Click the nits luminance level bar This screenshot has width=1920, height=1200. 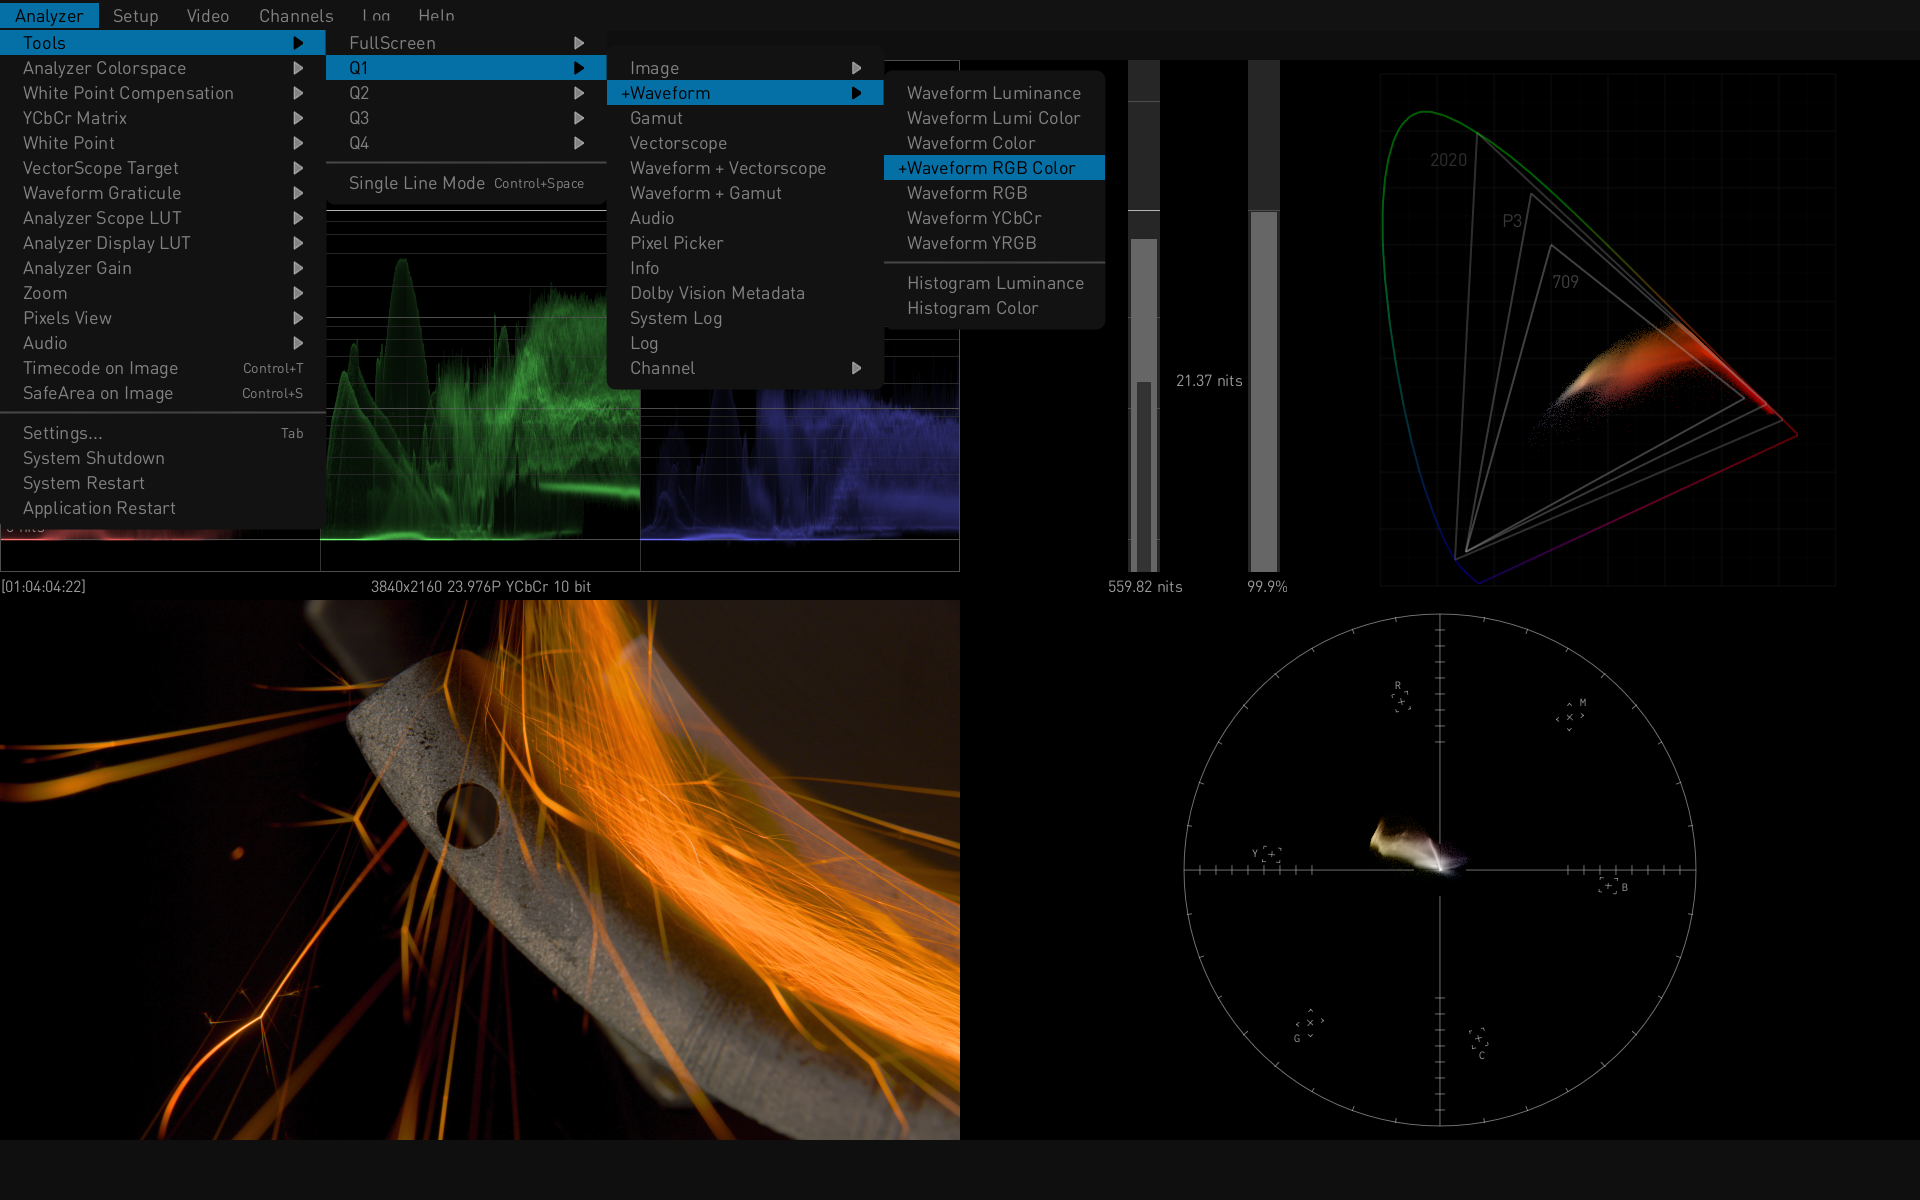point(1143,400)
